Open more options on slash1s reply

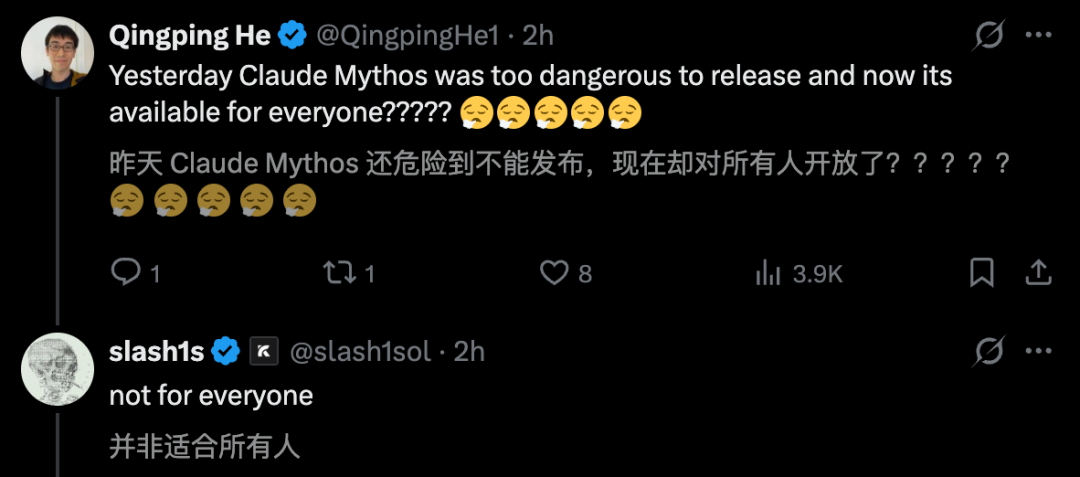click(1039, 351)
